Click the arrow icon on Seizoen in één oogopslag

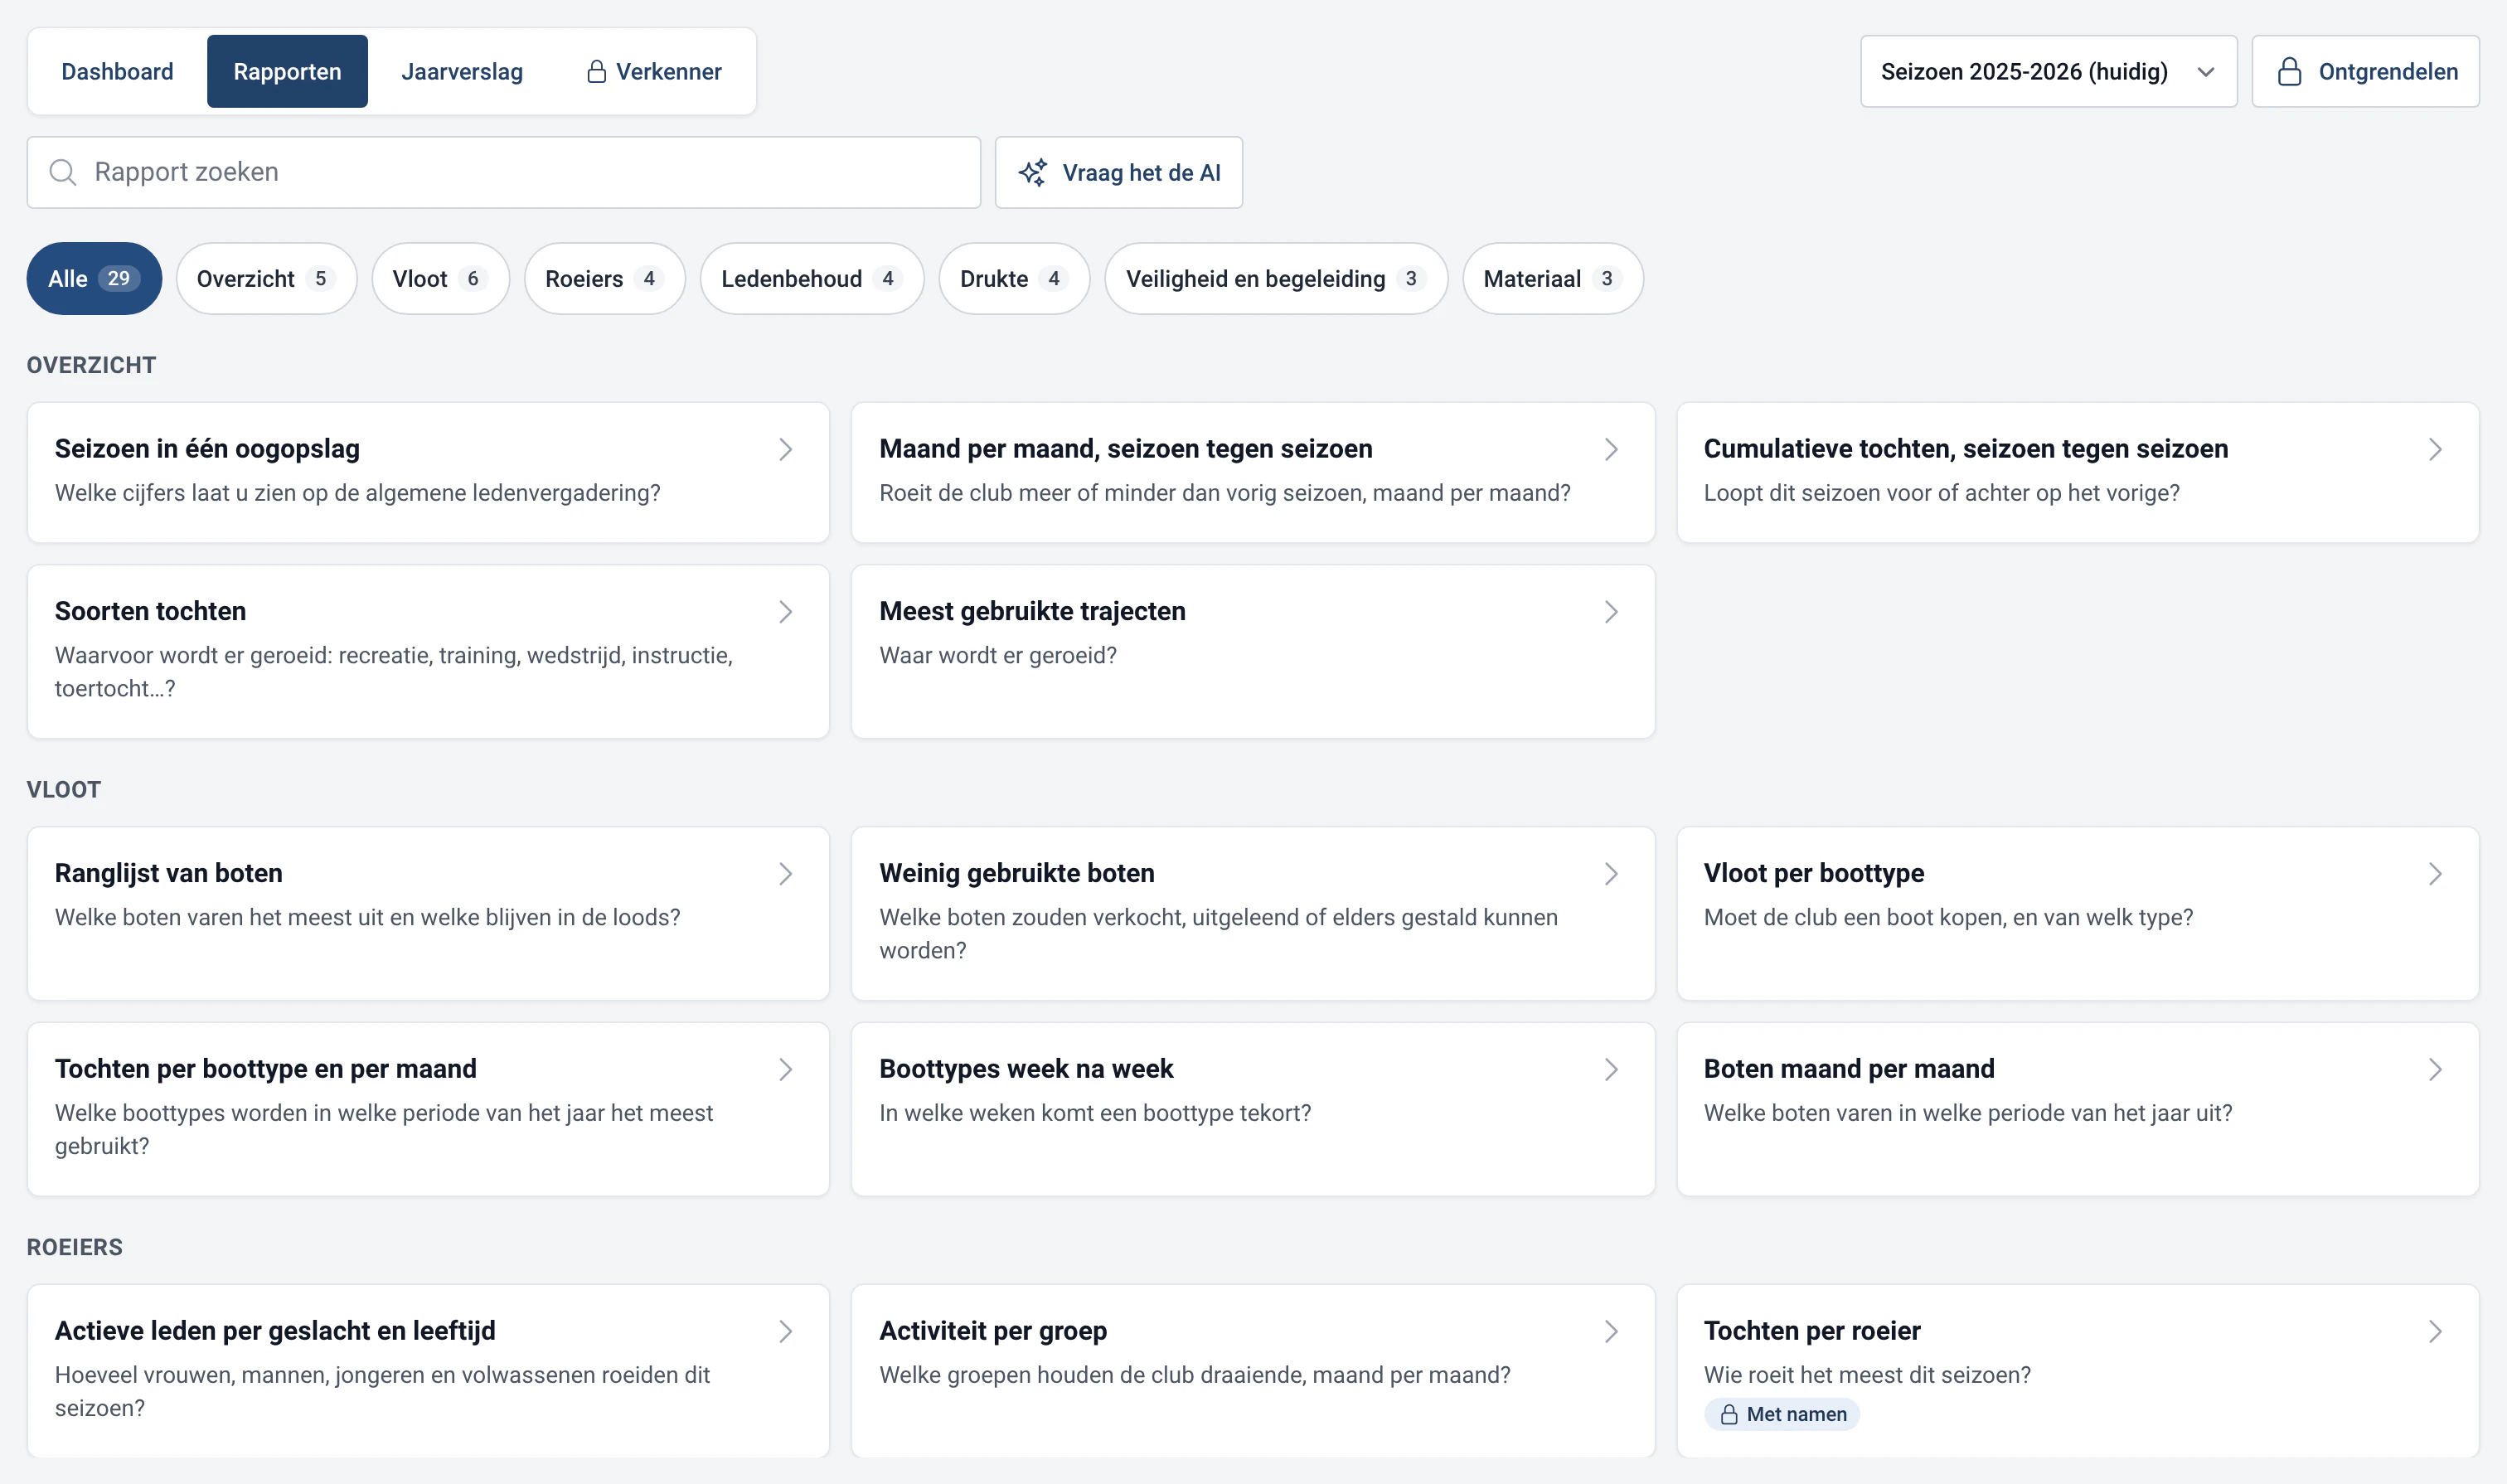point(786,449)
